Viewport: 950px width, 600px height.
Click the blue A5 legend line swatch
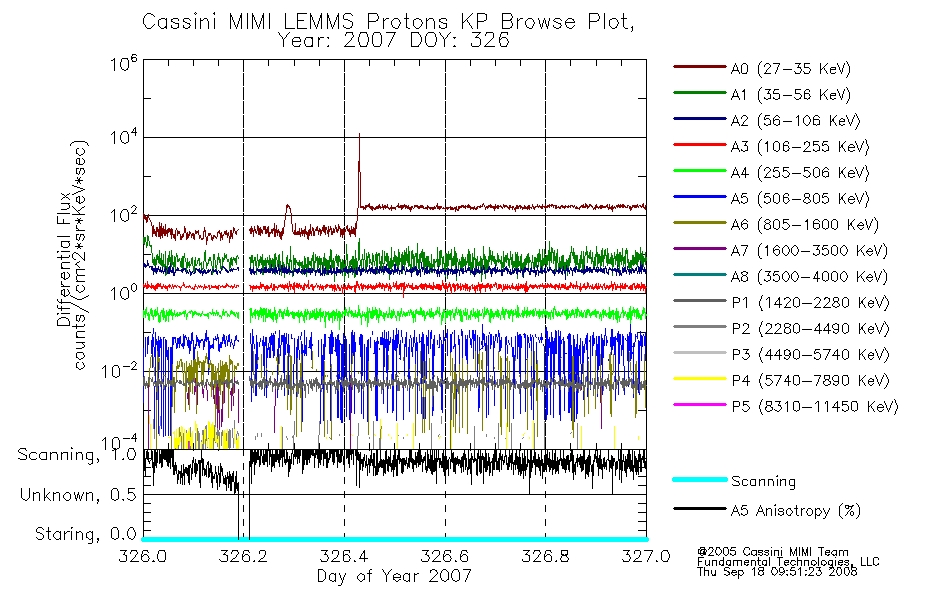[700, 197]
